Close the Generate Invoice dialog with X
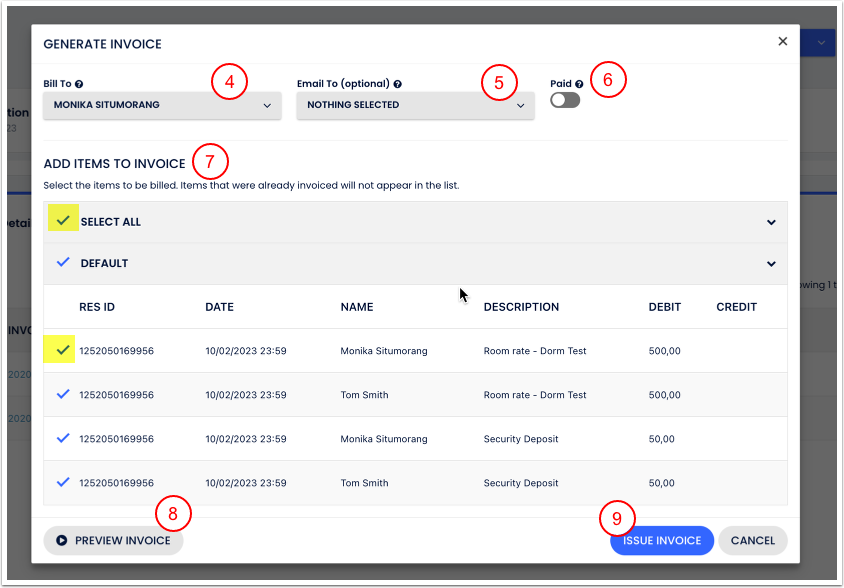 point(782,42)
